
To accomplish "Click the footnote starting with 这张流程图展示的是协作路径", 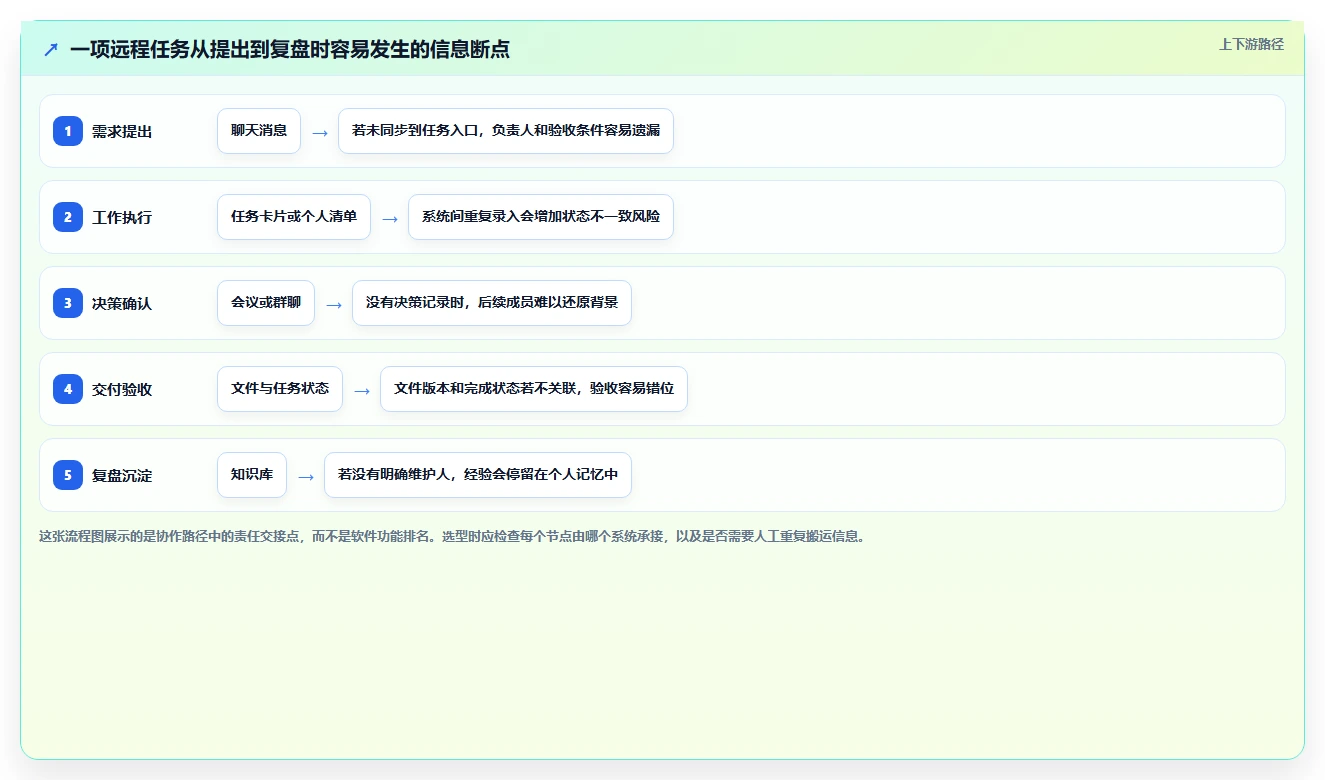I will pyautogui.click(x=452, y=536).
